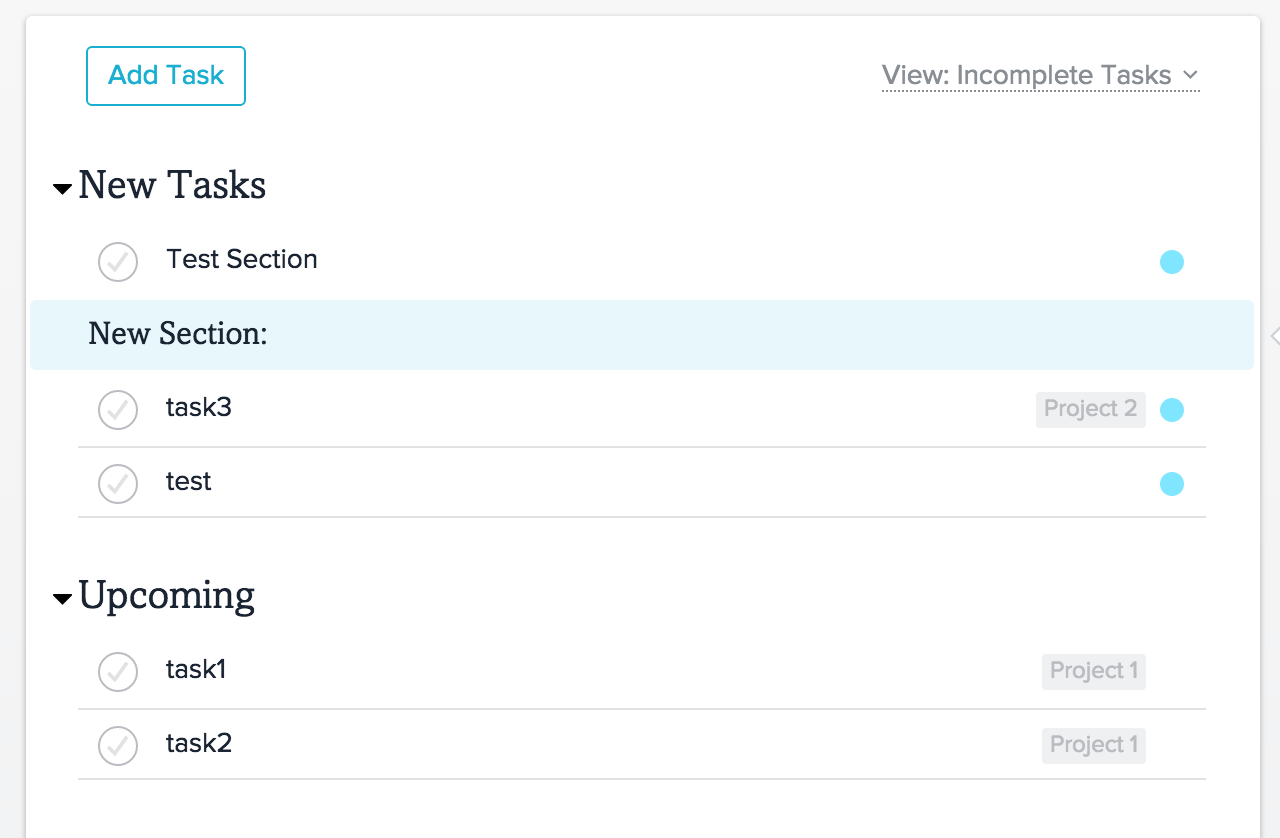Click the pane arrow at right edge
Viewport: 1280px width, 838px height.
[x=1274, y=336]
